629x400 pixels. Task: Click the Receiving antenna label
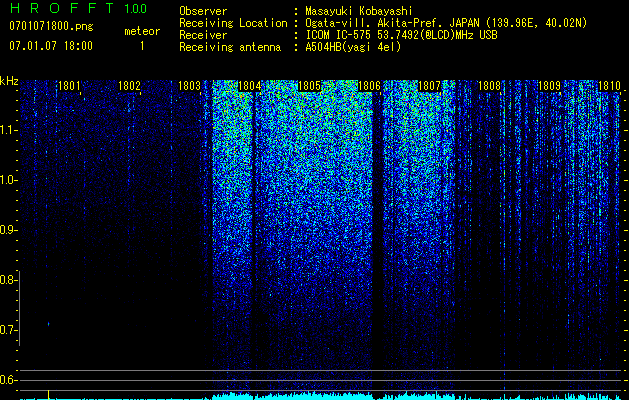(230, 47)
